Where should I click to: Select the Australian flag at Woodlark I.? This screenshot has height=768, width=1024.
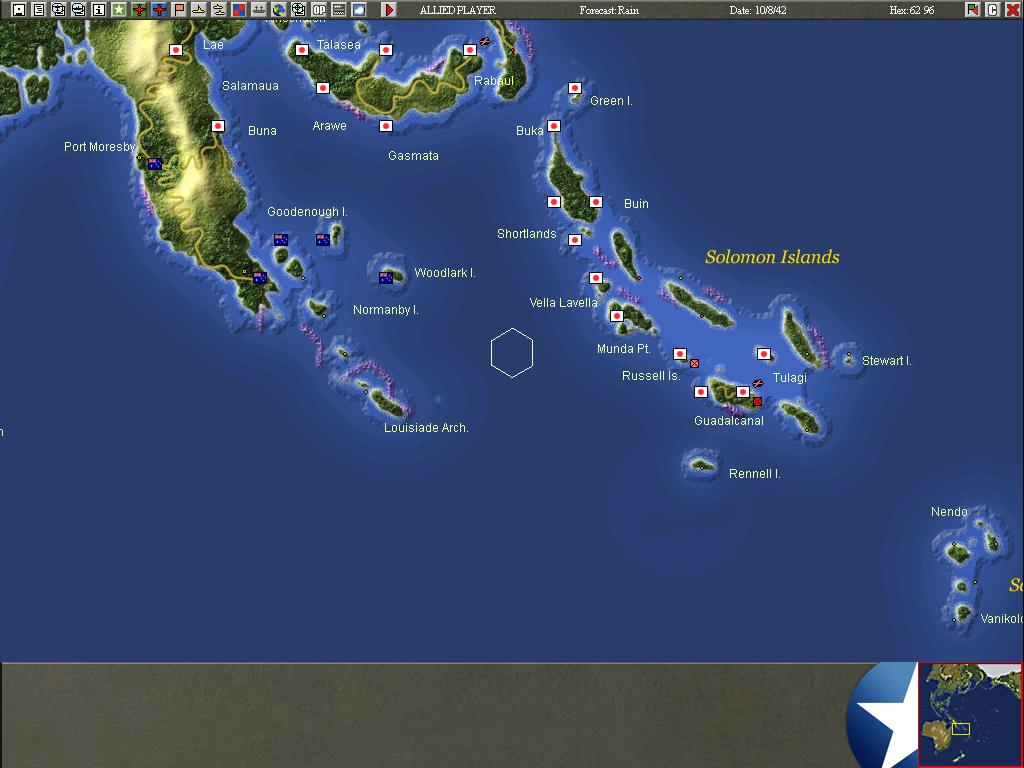click(386, 278)
